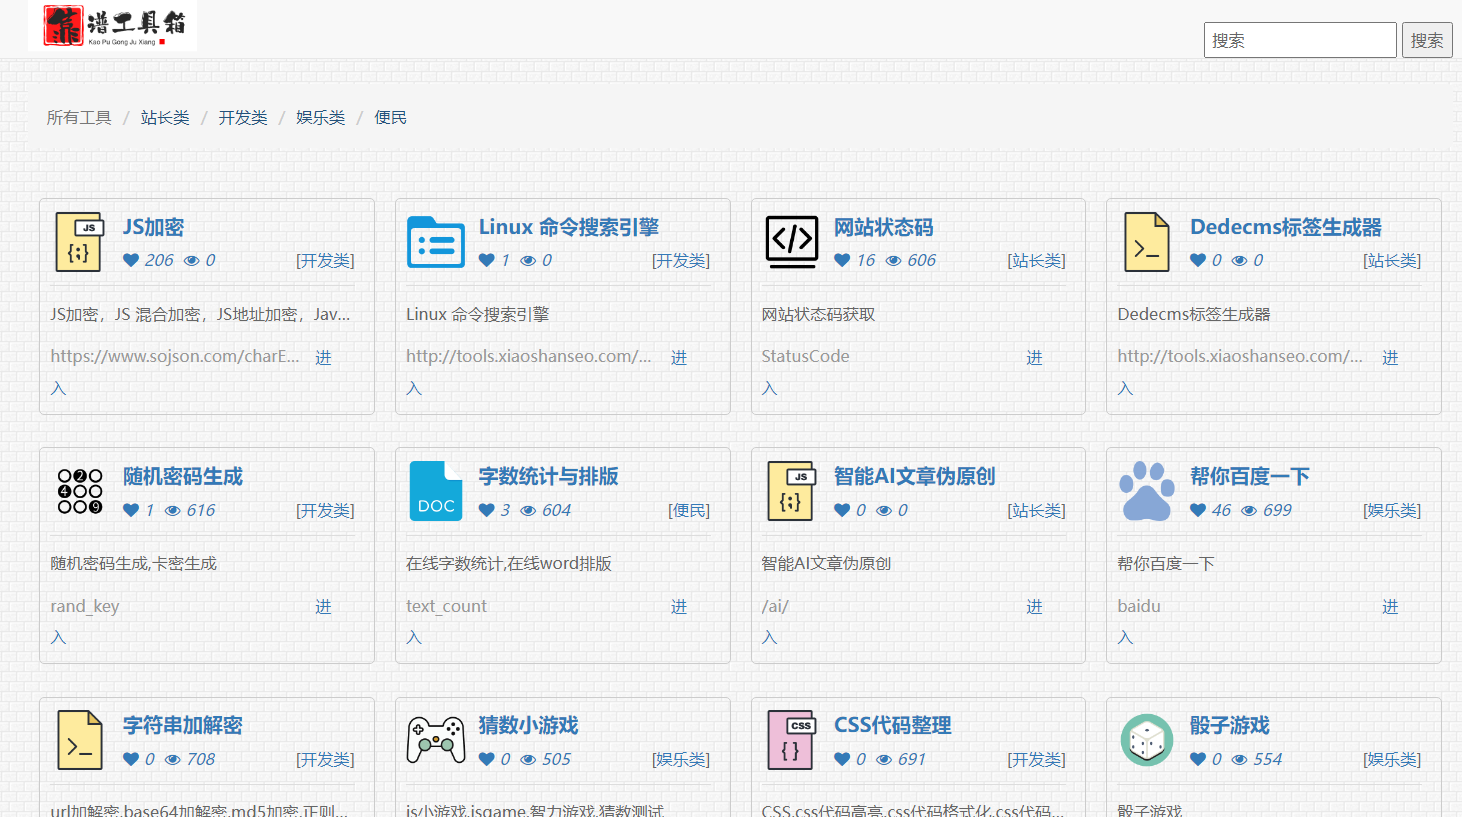The height and width of the screenshot is (817, 1462).
Task: Open the 智能AI文章伪原创 title link
Action: (914, 476)
